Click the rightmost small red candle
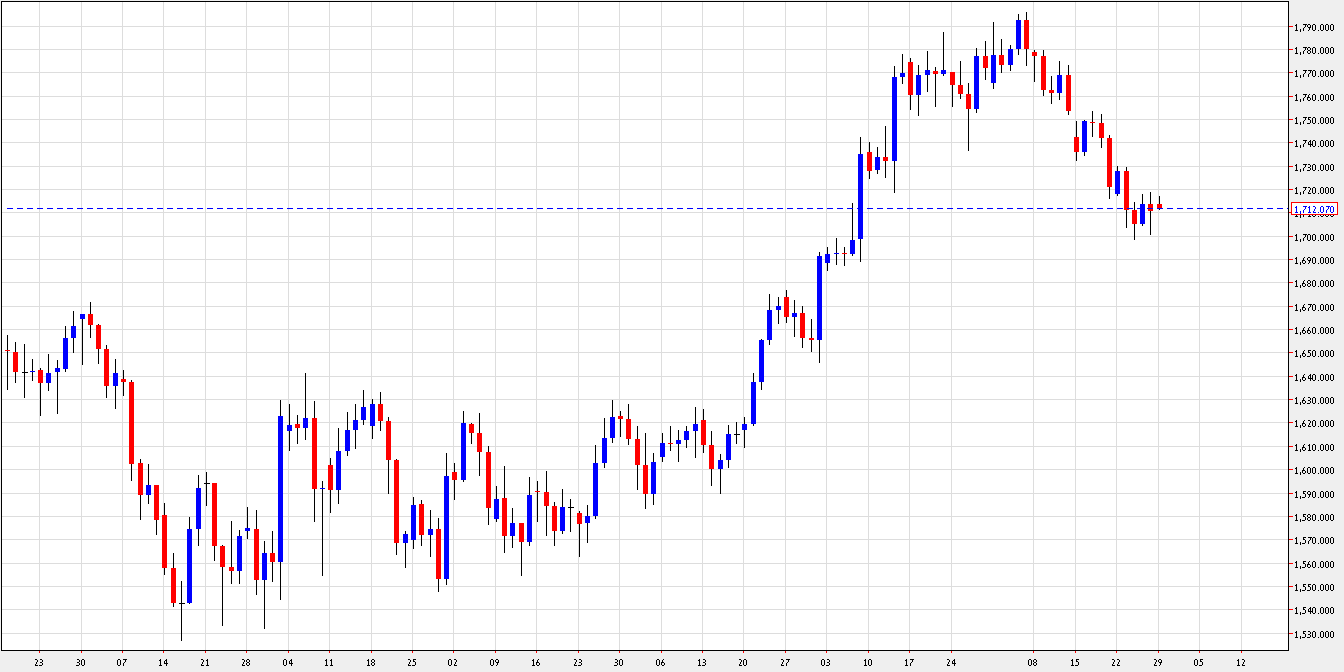This screenshot has height=672, width=1344. tap(1158, 205)
